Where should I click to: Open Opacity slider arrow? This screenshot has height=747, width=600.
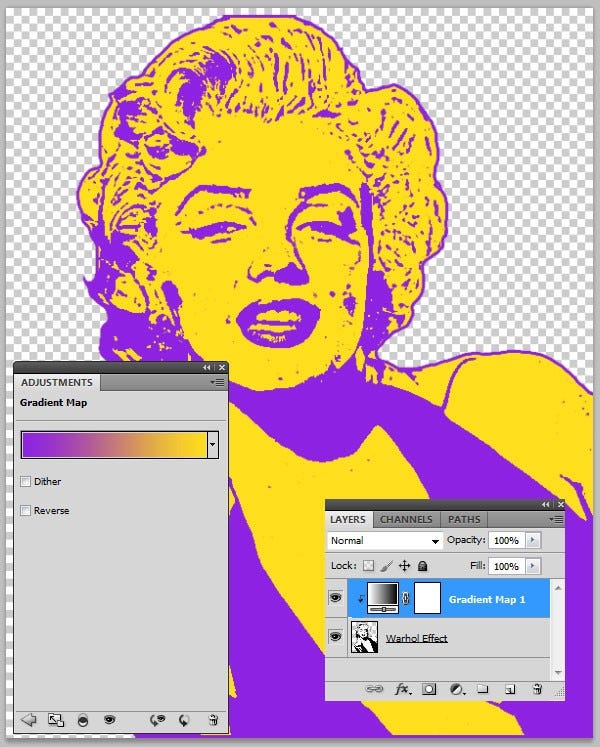(x=532, y=540)
